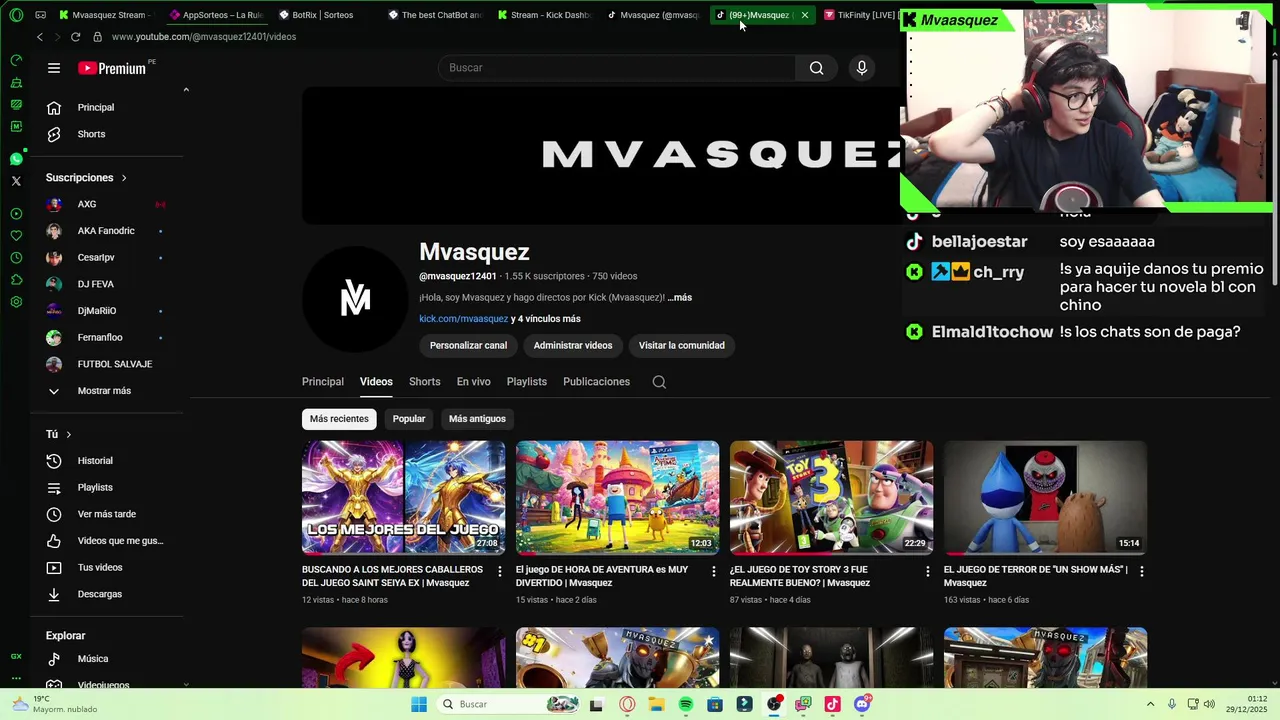Viewport: 1280px width, 720px height.
Task: Open TikTok app from the taskbar
Action: [x=832, y=704]
